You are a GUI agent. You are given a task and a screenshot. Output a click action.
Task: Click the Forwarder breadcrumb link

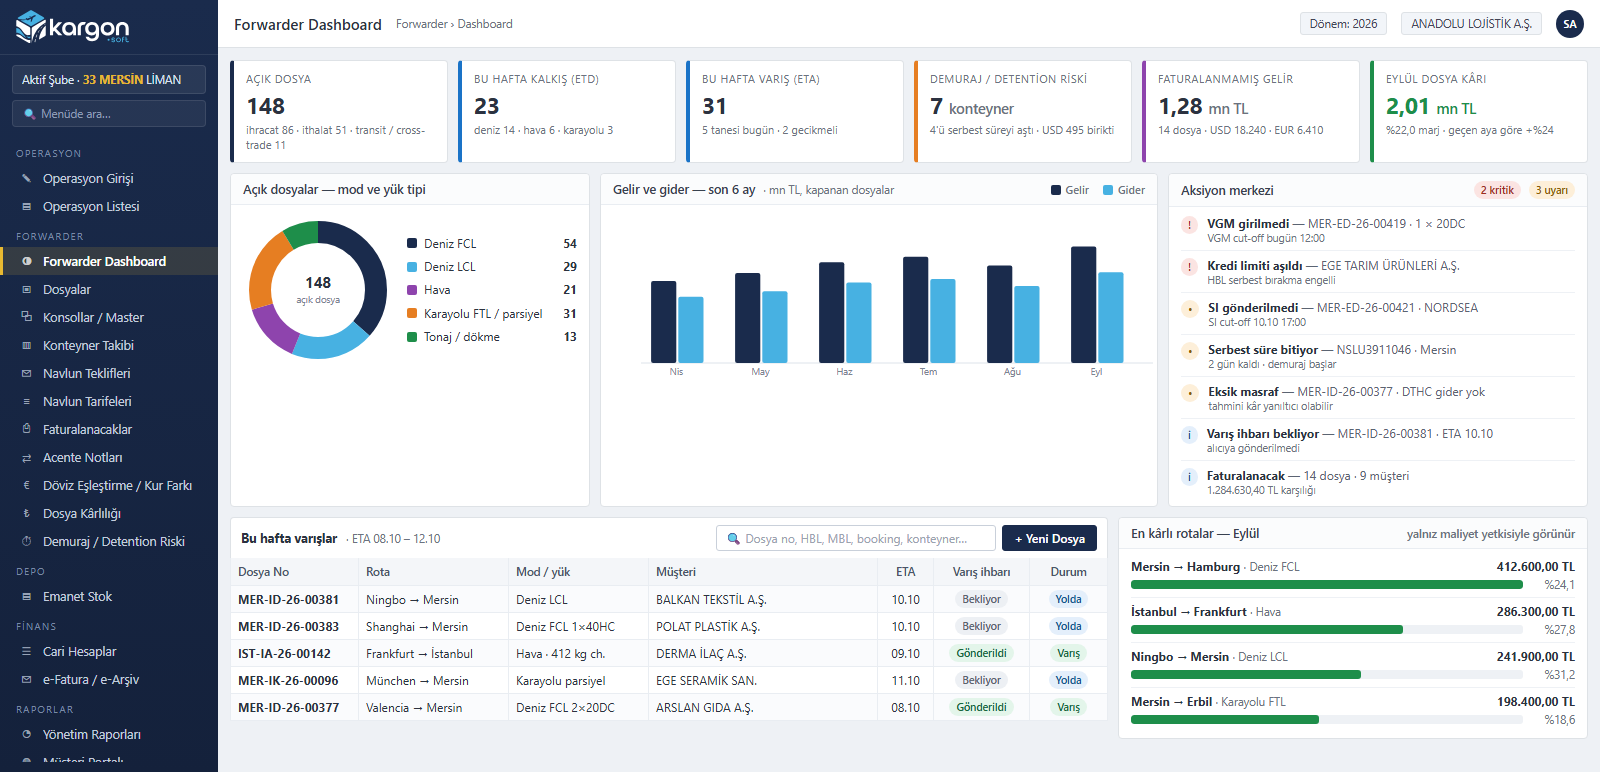click(x=421, y=24)
